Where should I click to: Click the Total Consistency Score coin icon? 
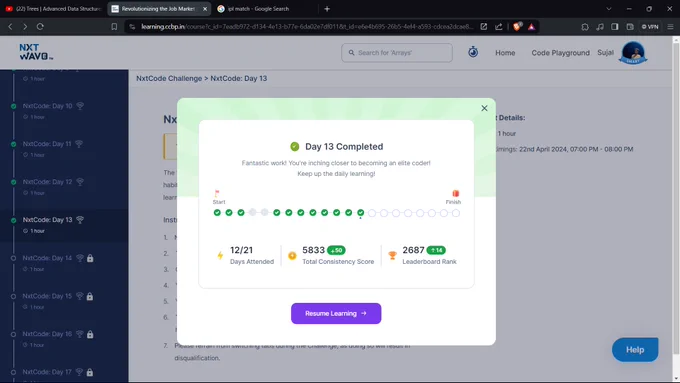(x=292, y=256)
